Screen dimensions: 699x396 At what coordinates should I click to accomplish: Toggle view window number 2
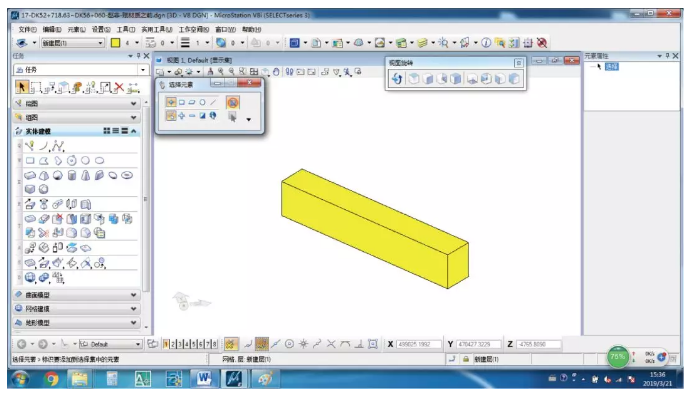coord(173,344)
